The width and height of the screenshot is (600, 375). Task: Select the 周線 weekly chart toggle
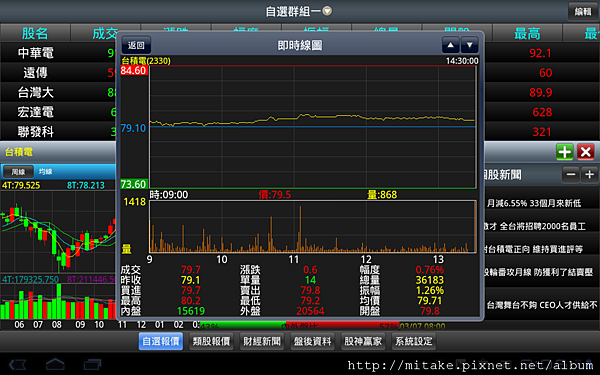18,172
